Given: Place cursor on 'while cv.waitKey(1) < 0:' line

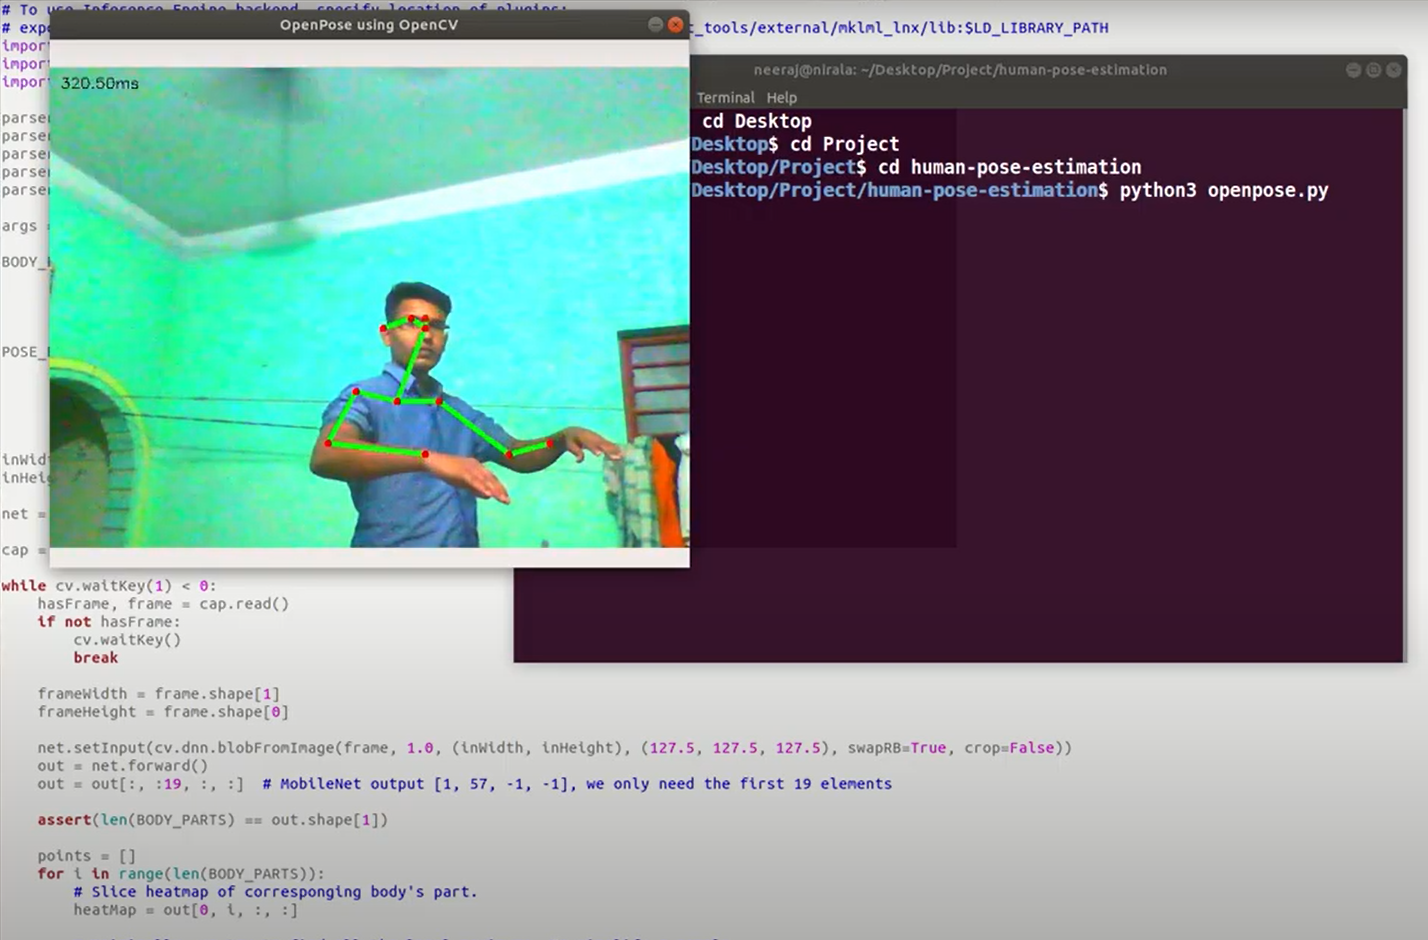Looking at the screenshot, I should pyautogui.click(x=109, y=586).
